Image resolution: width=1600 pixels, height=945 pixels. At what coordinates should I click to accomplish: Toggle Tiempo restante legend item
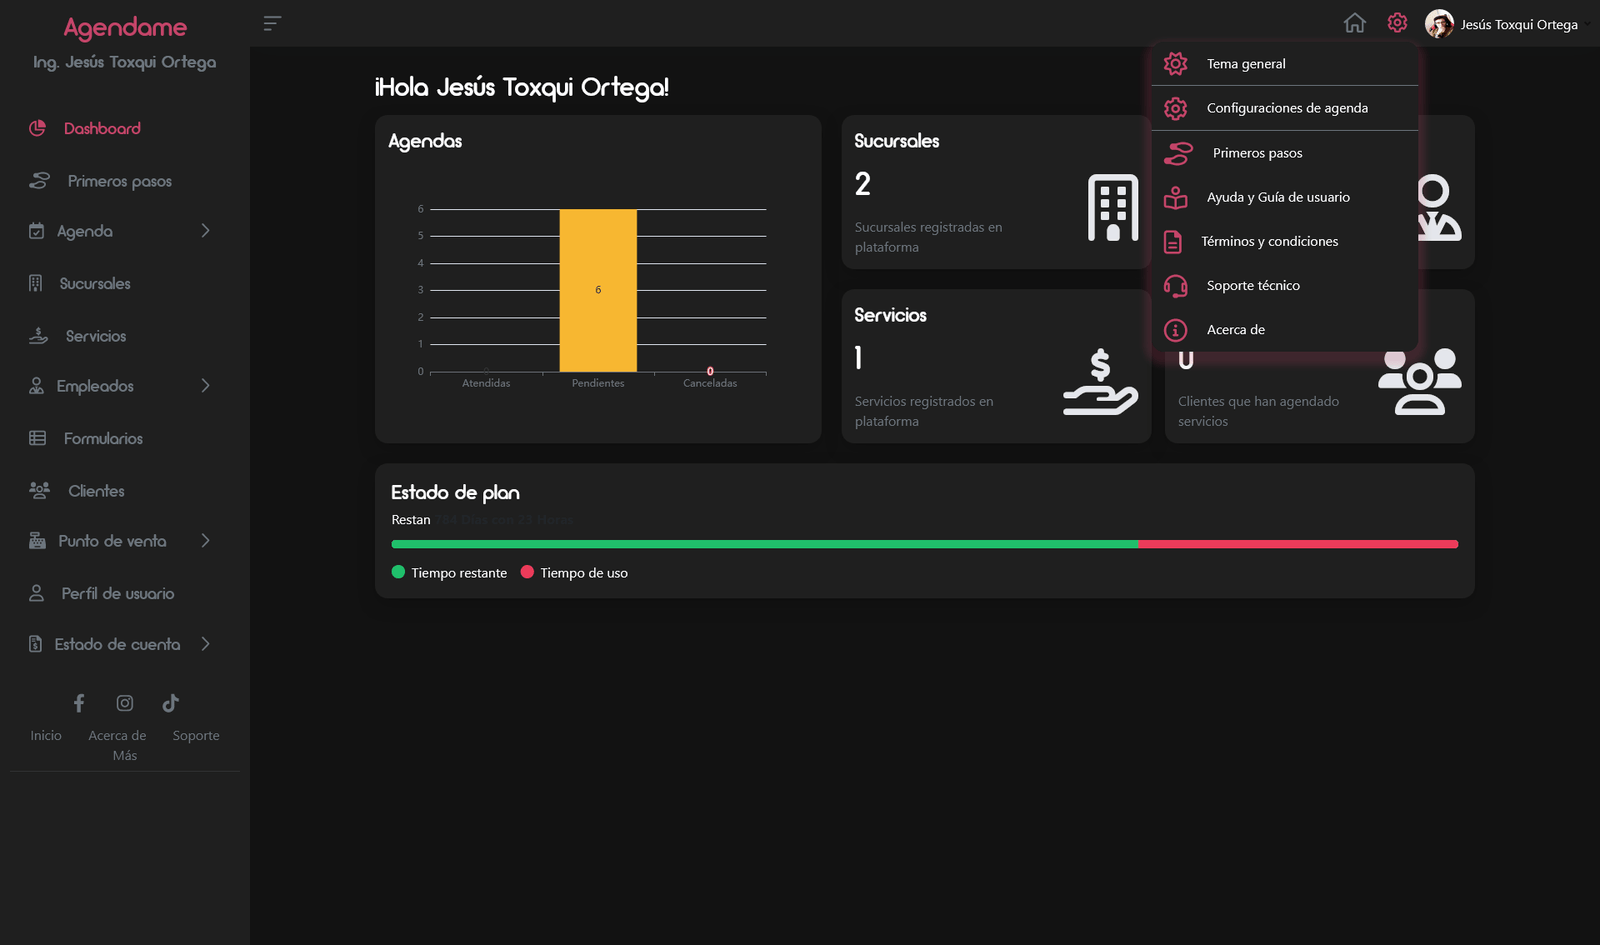tap(450, 573)
